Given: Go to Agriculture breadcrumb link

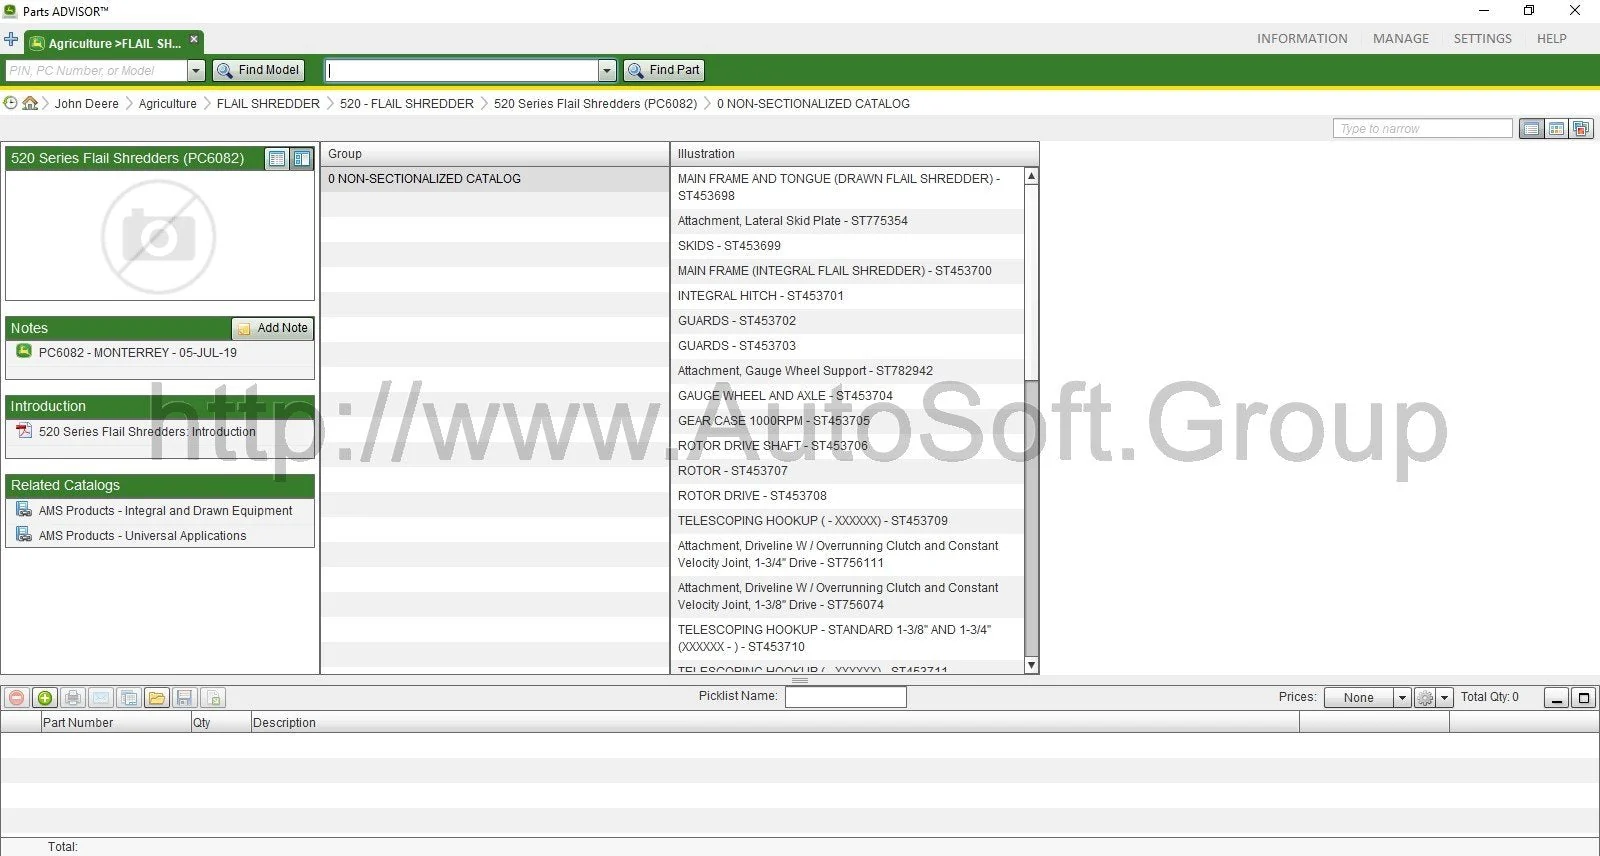Looking at the screenshot, I should tap(168, 103).
